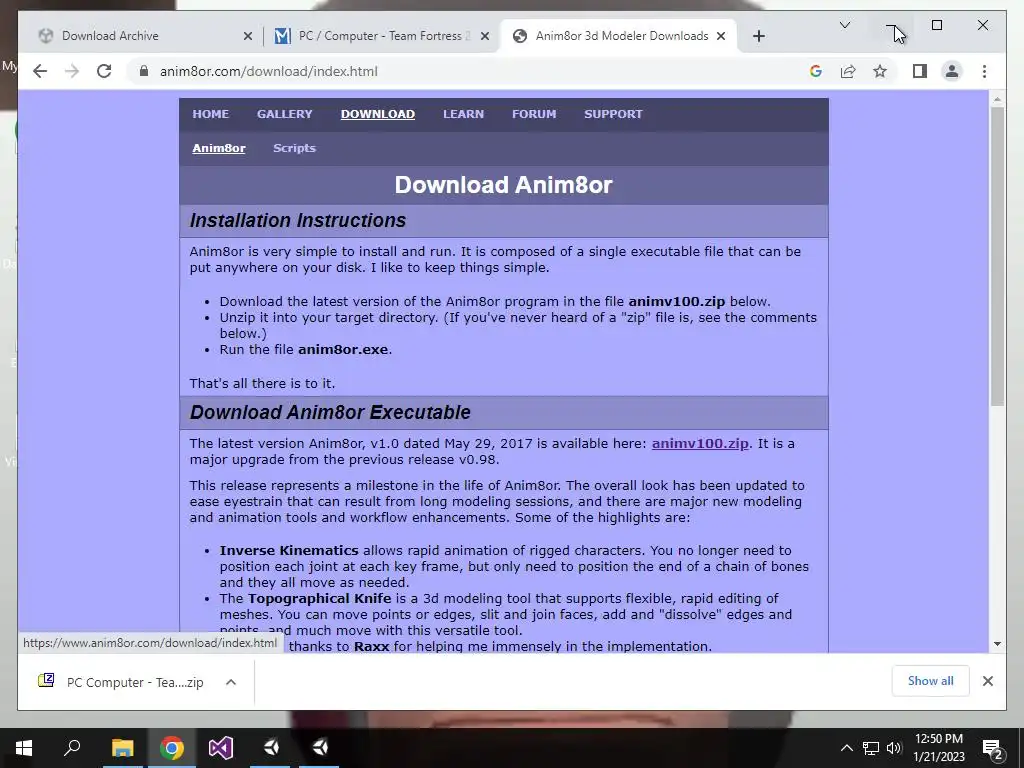Viewport: 1024px width, 768px height.
Task: Close the Download Archive tab
Action: click(x=248, y=36)
